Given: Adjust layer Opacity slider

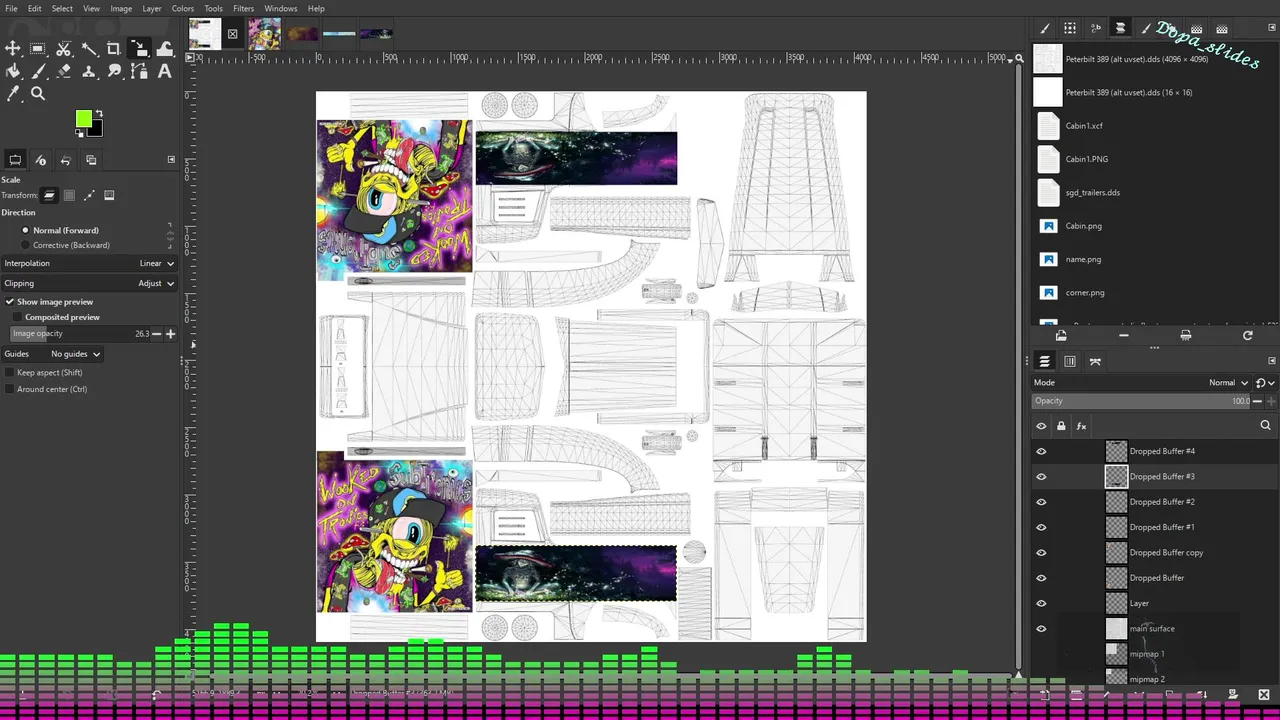Looking at the screenshot, I should (x=1141, y=401).
